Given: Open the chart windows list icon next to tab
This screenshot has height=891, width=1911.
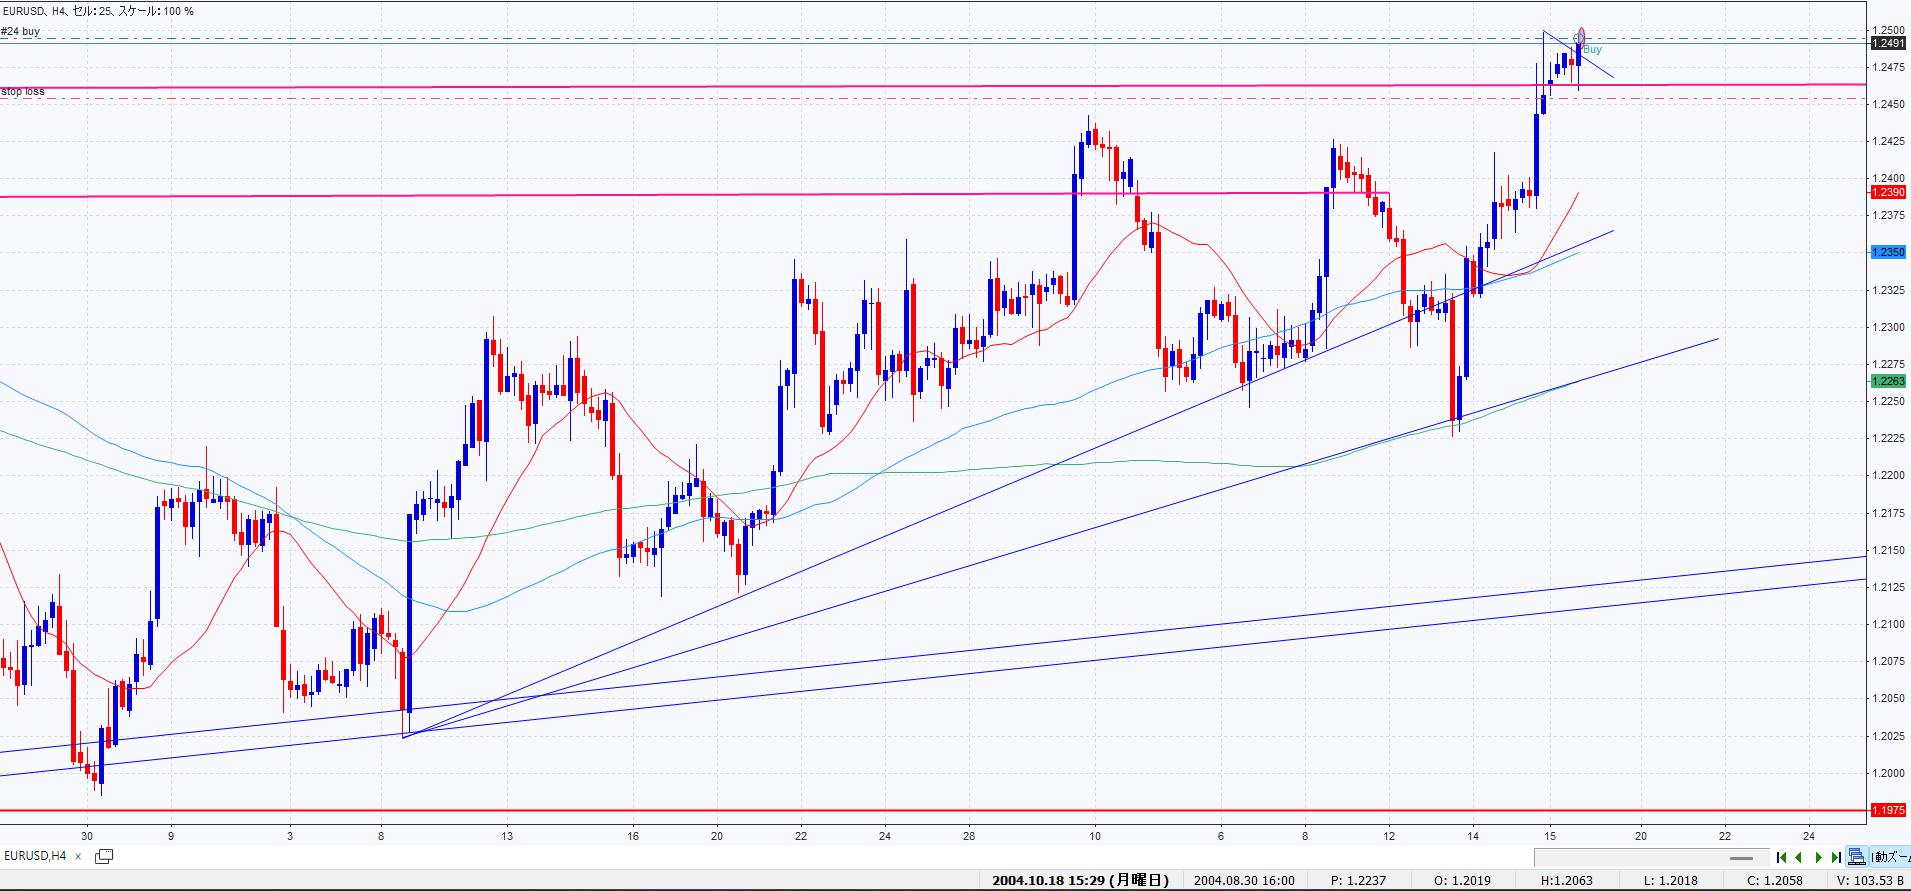Looking at the screenshot, I should [x=104, y=856].
